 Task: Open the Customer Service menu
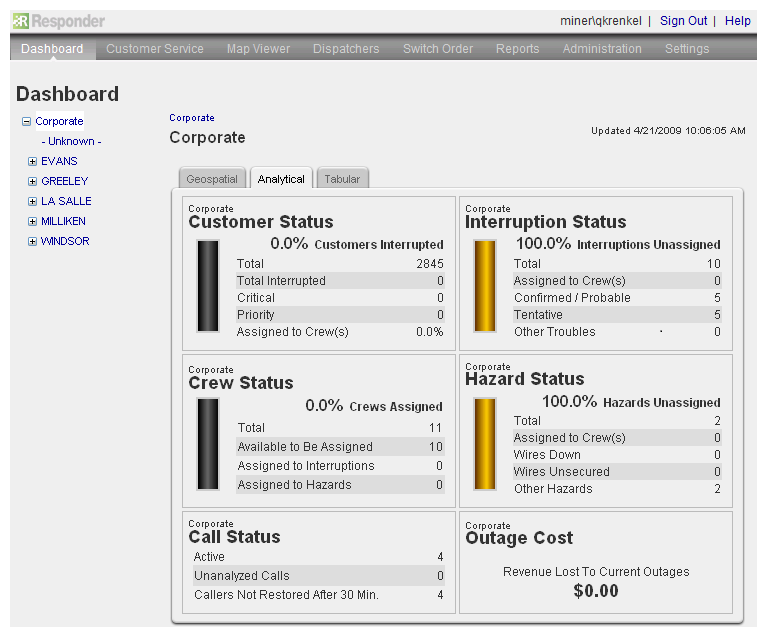[155, 48]
